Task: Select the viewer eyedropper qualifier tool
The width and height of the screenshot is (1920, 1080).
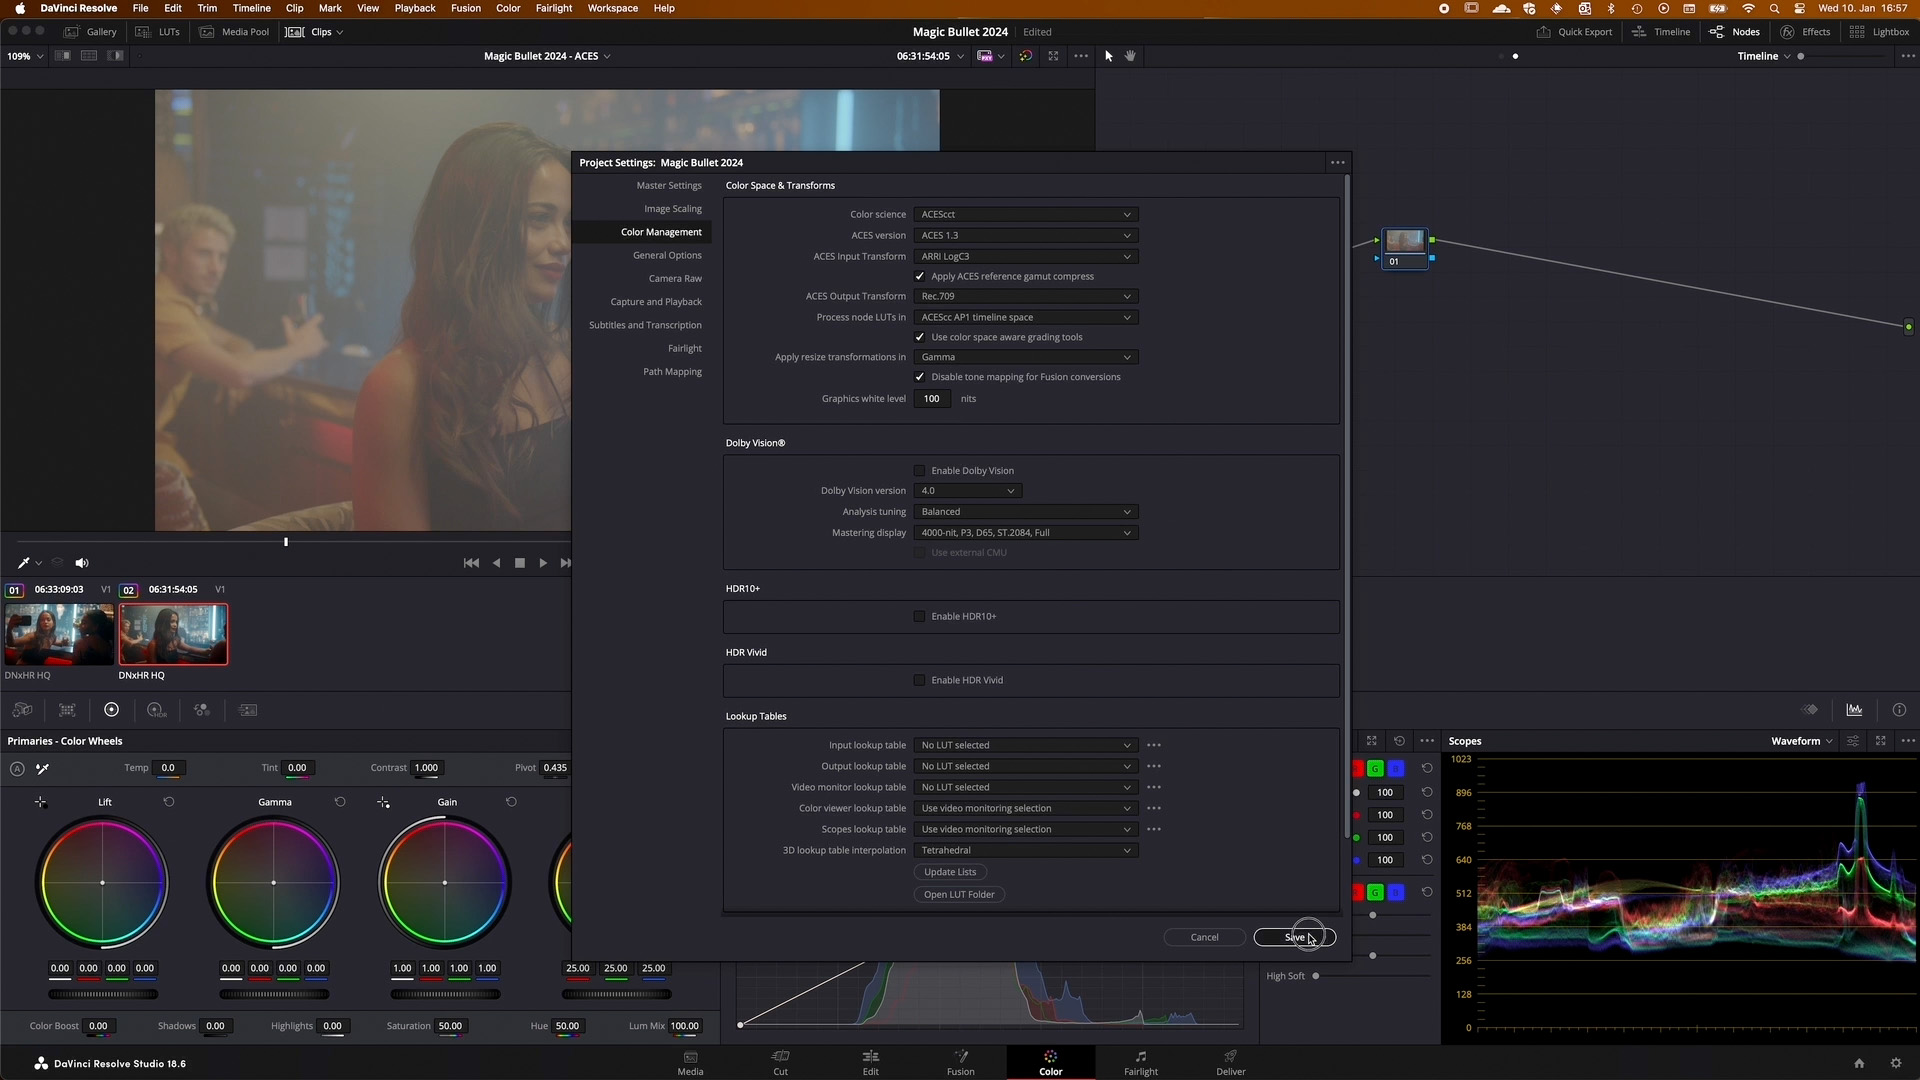Action: click(24, 563)
